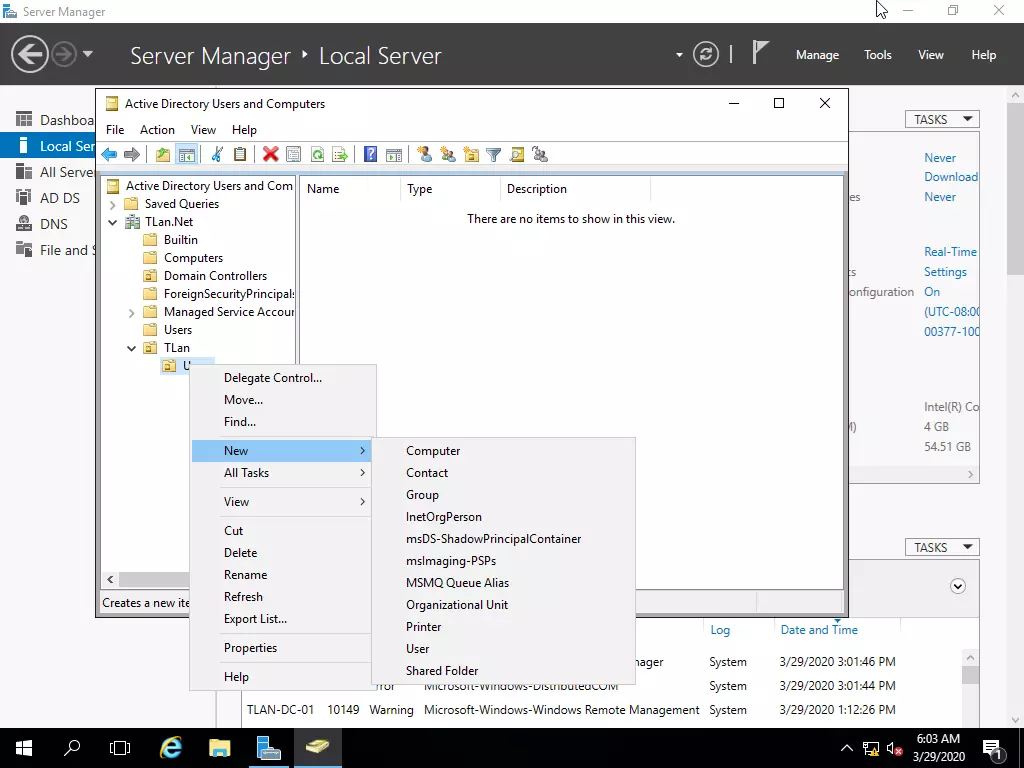Image resolution: width=1024 pixels, height=768 pixels.
Task: Click the red X Delete icon
Action: tap(270, 155)
